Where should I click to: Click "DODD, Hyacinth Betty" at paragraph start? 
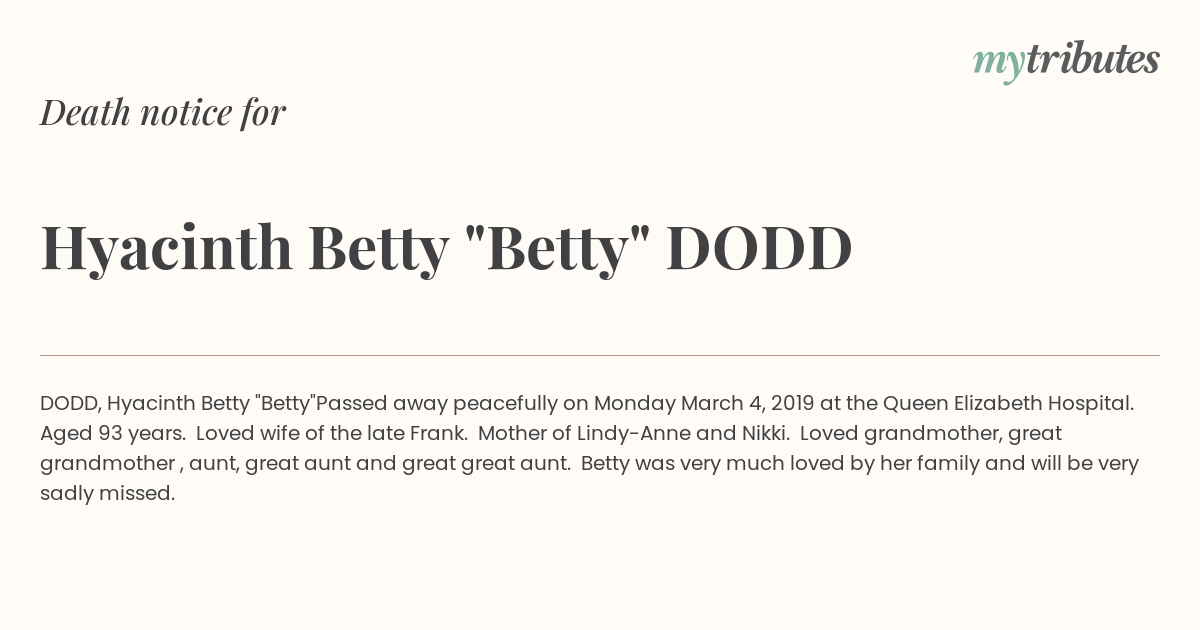point(145,404)
